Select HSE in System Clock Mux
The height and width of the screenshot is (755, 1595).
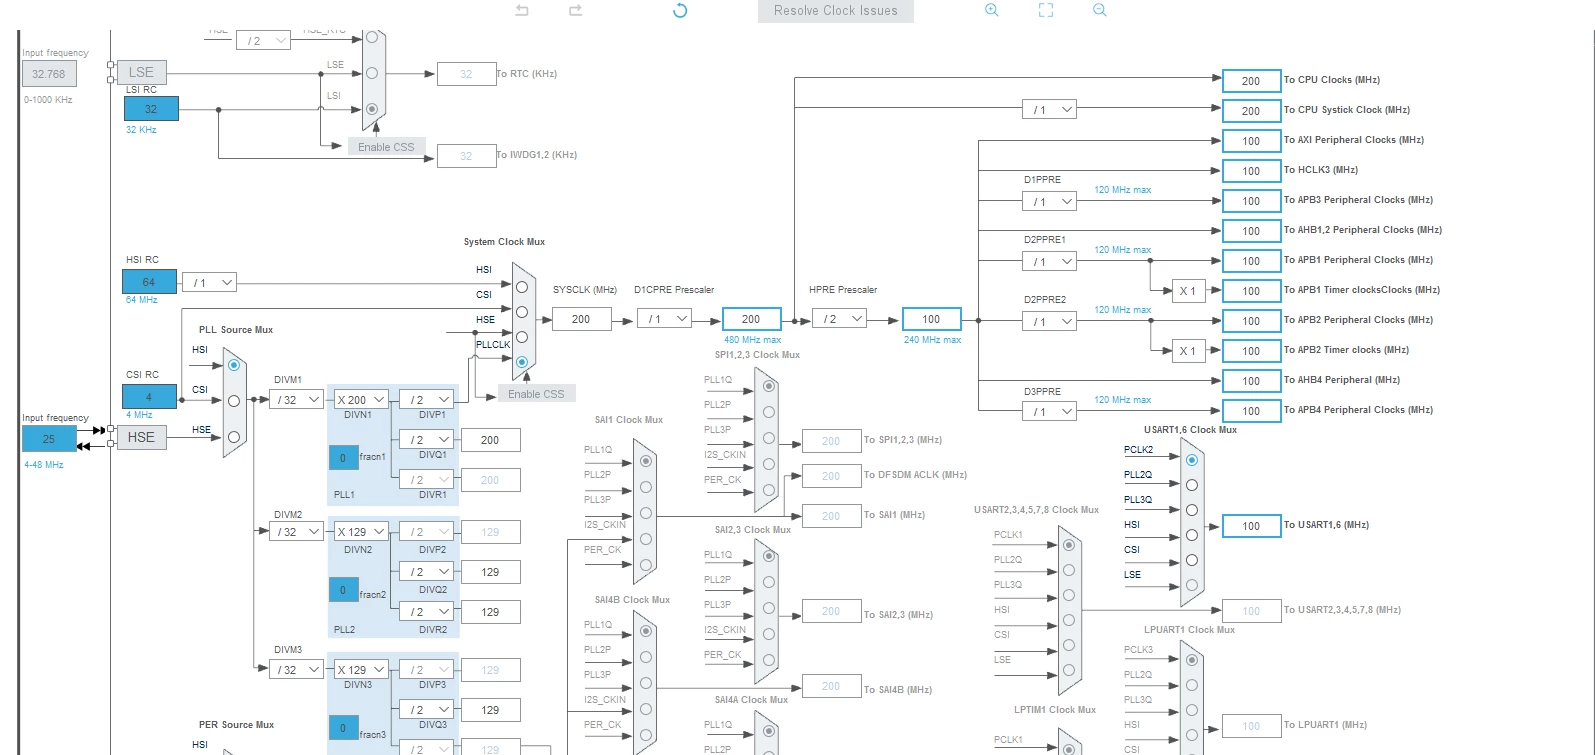coord(521,337)
